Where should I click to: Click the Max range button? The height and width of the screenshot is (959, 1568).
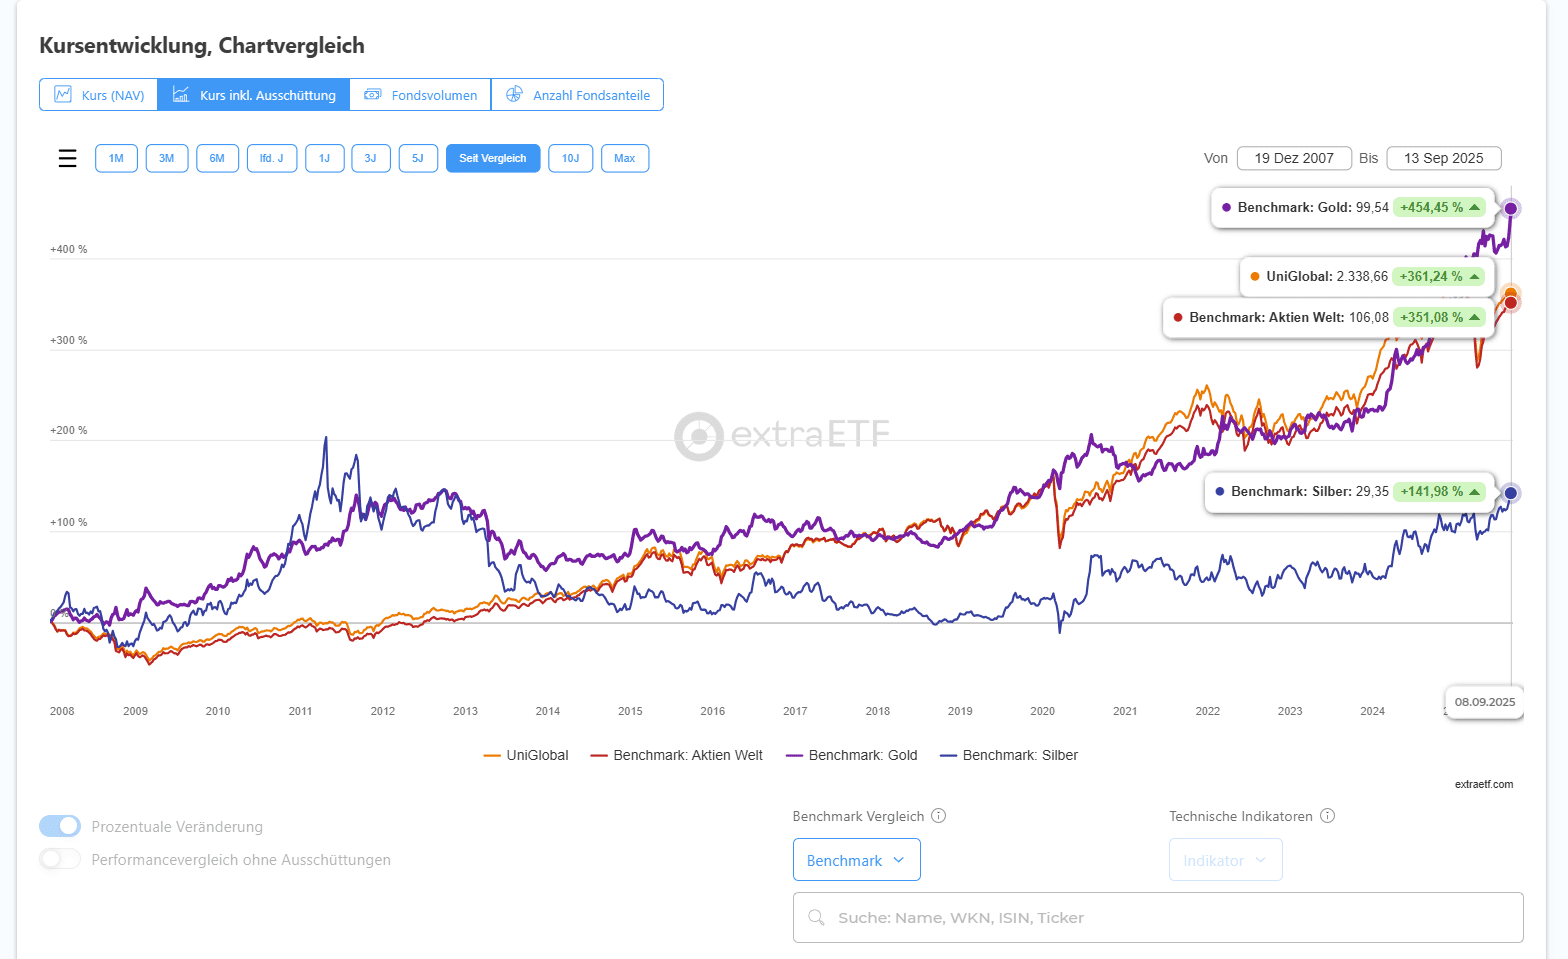(625, 158)
